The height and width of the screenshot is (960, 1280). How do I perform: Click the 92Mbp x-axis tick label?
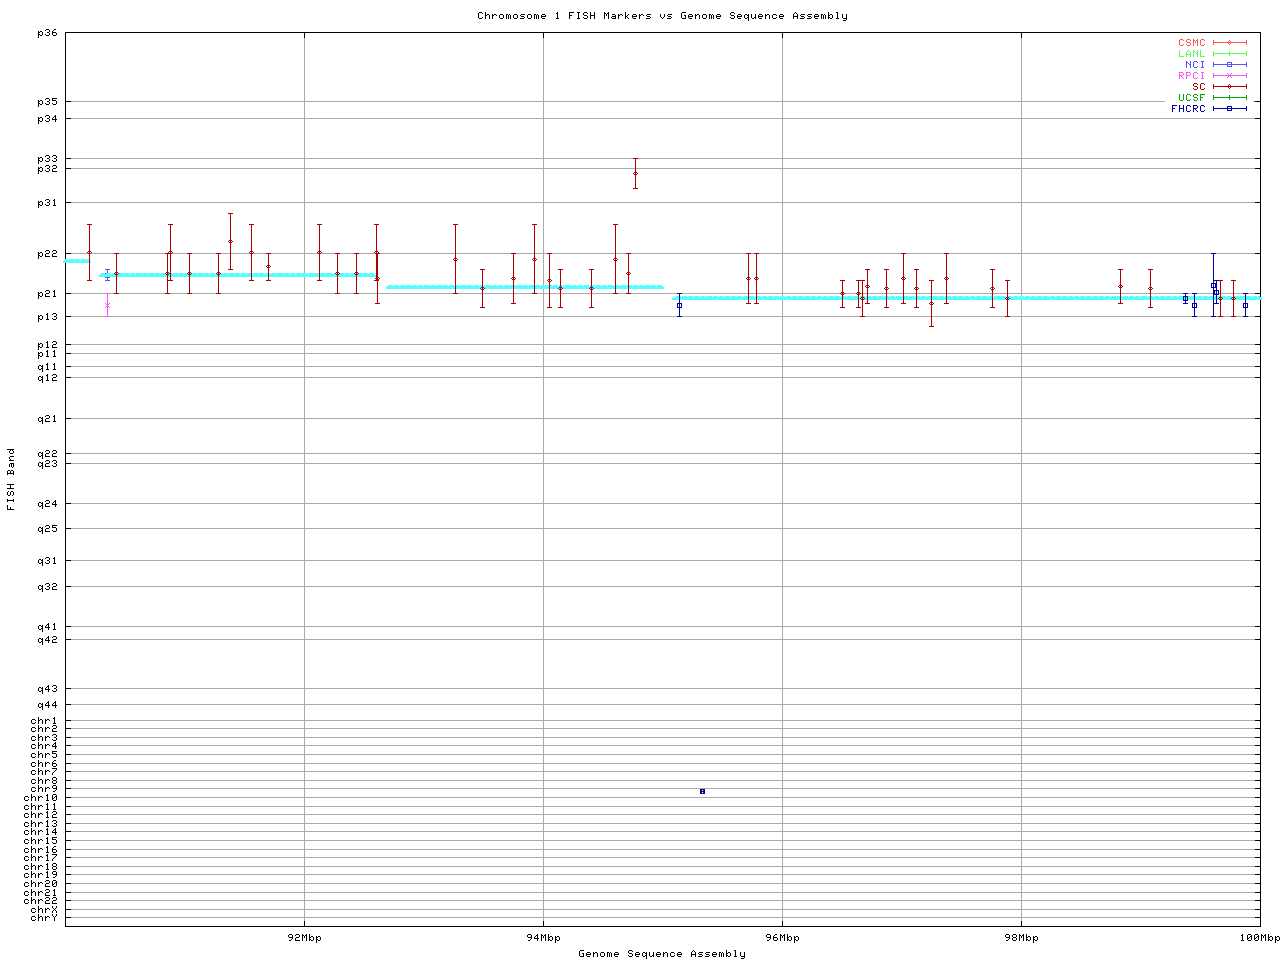pyautogui.click(x=304, y=938)
